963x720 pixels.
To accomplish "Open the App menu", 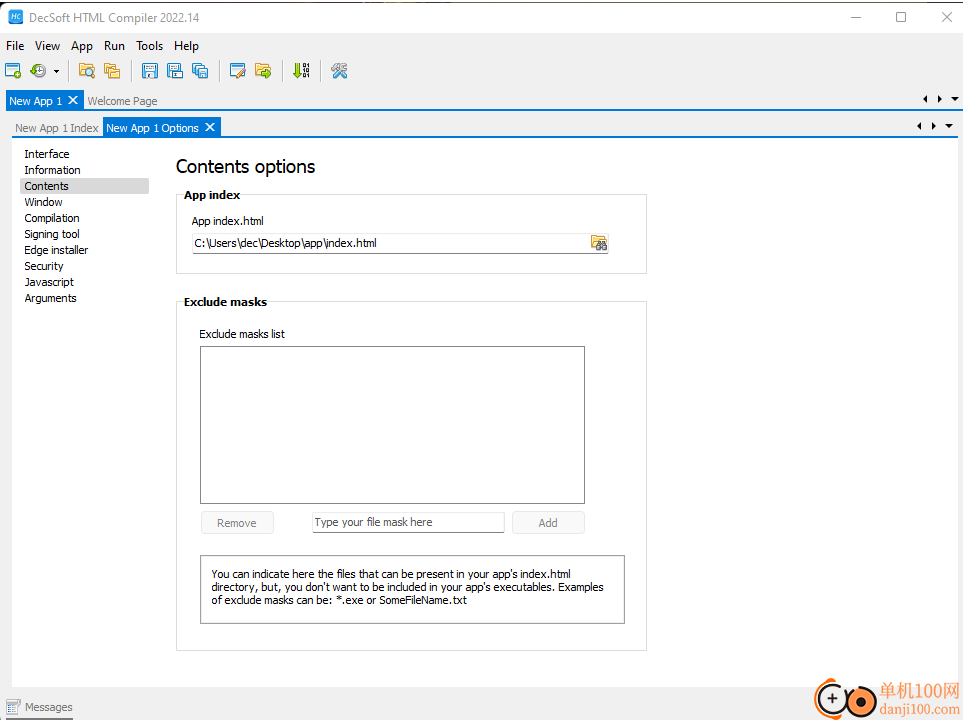I will [x=82, y=46].
